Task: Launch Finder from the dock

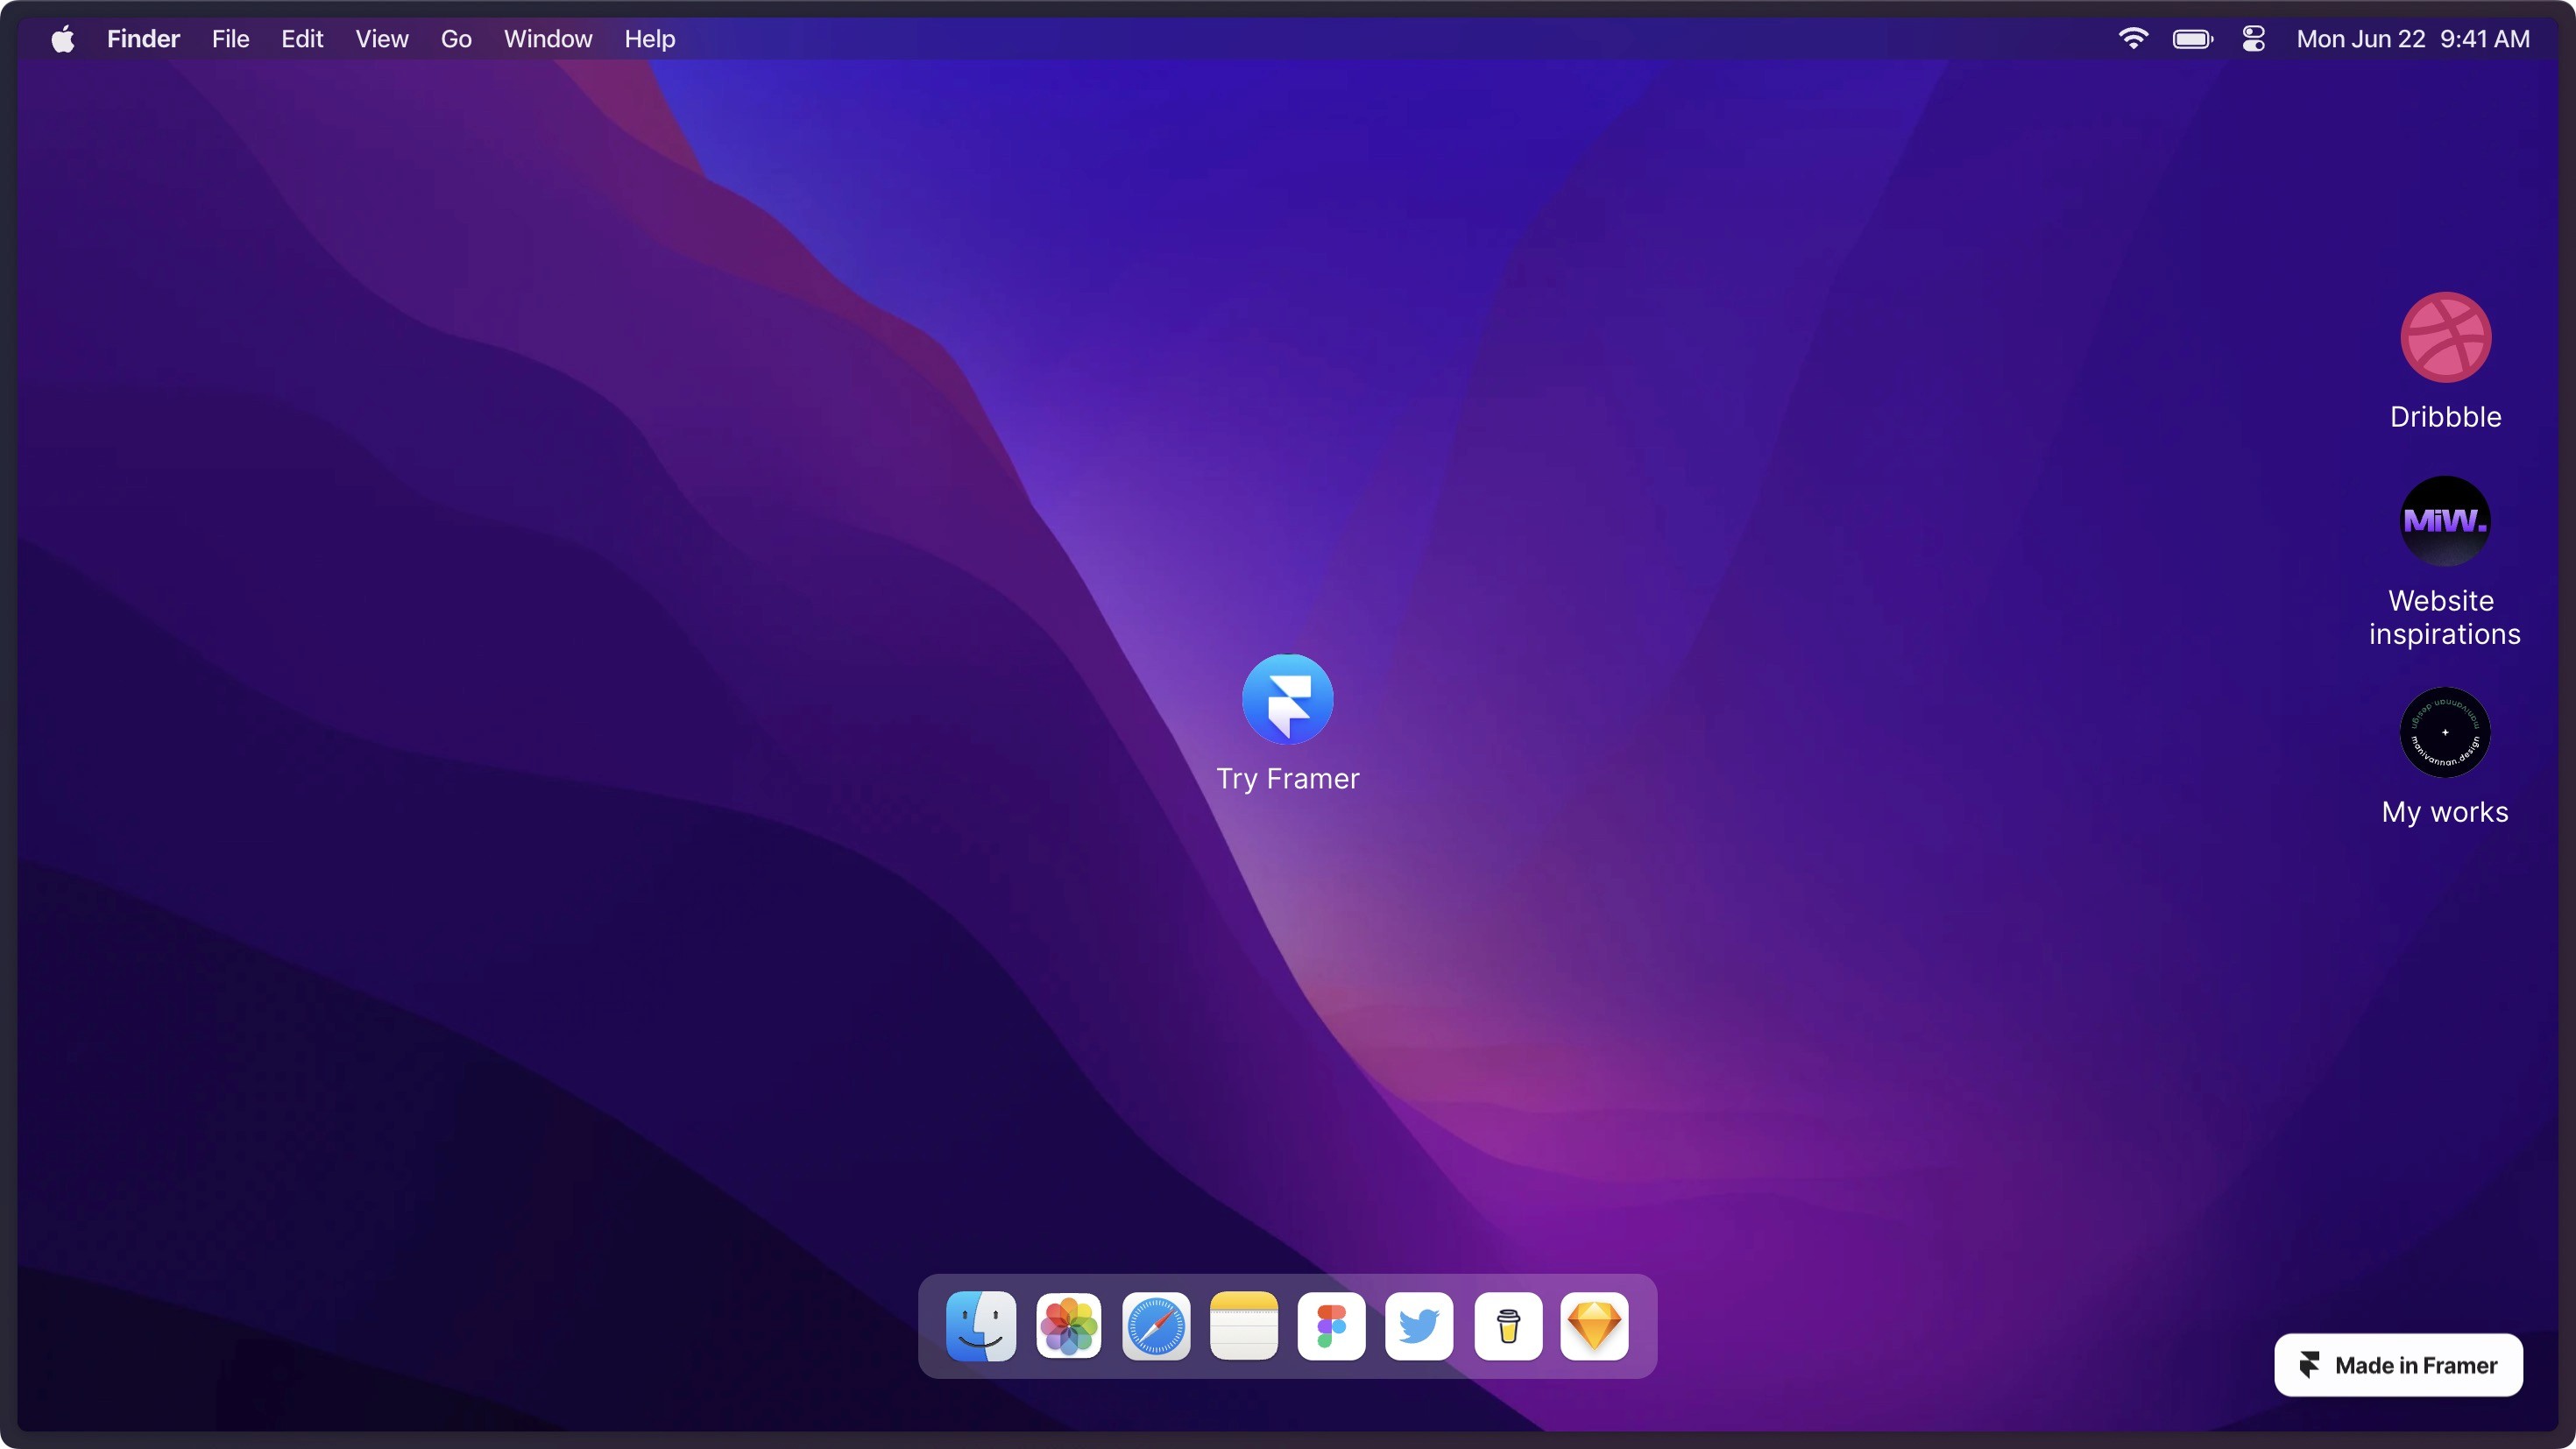Action: click(x=981, y=1326)
